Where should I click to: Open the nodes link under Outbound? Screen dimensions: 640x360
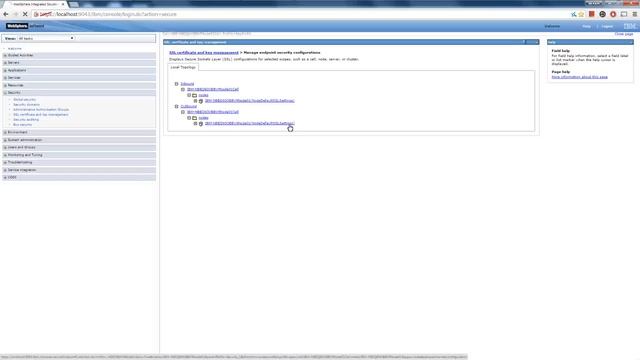pyautogui.click(x=203, y=118)
